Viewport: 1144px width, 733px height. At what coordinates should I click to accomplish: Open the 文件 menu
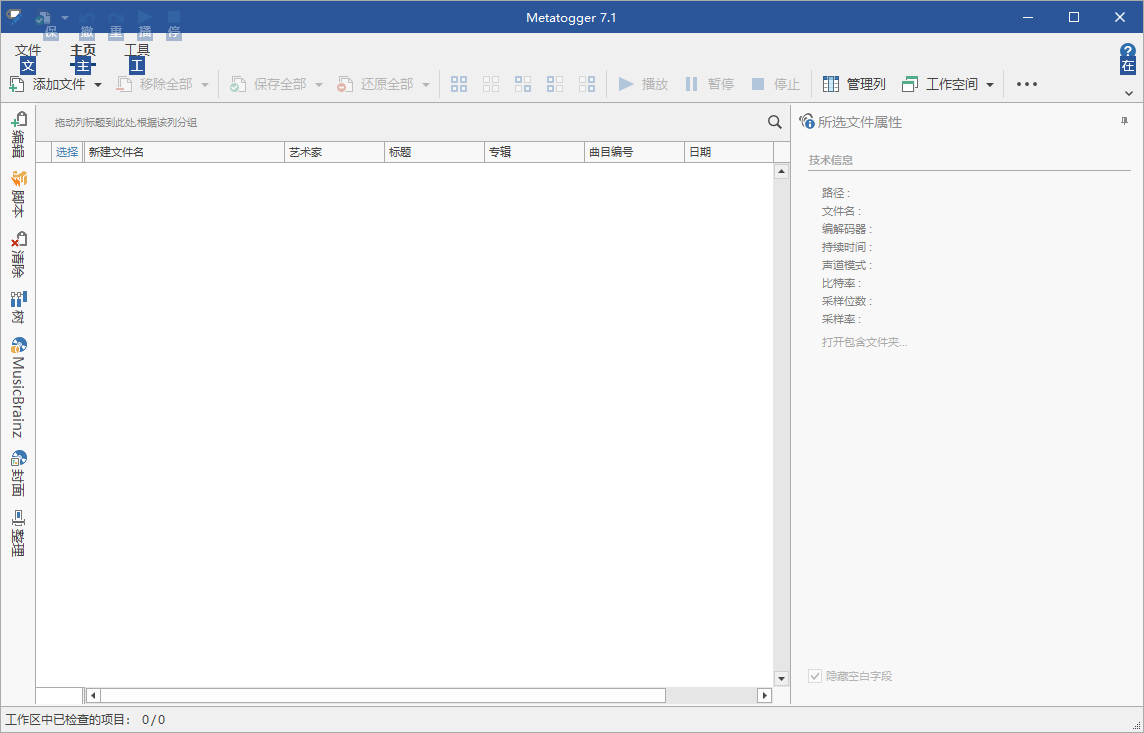(x=28, y=51)
